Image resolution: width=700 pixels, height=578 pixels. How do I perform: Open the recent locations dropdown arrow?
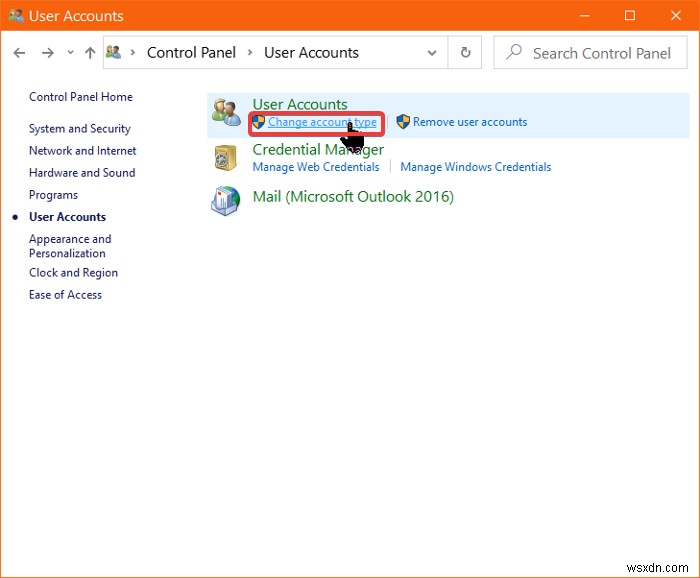[x=70, y=53]
